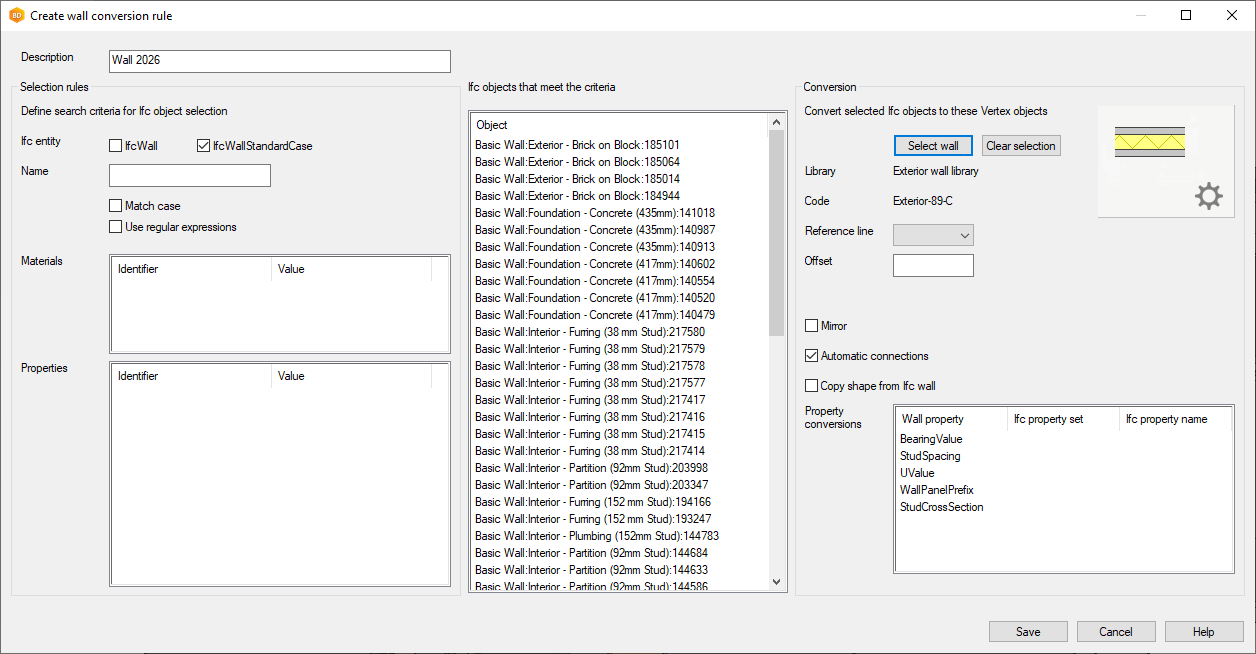The image size is (1256, 654).
Task: Open the Reference line dropdown
Action: click(x=933, y=235)
